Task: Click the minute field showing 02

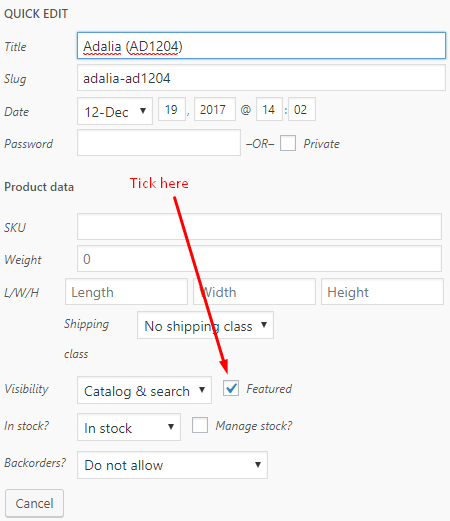Action: [x=302, y=109]
